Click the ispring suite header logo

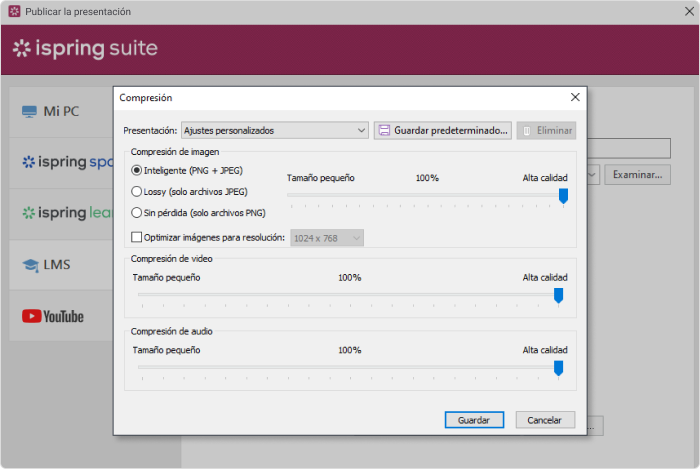pyautogui.click(x=85, y=48)
